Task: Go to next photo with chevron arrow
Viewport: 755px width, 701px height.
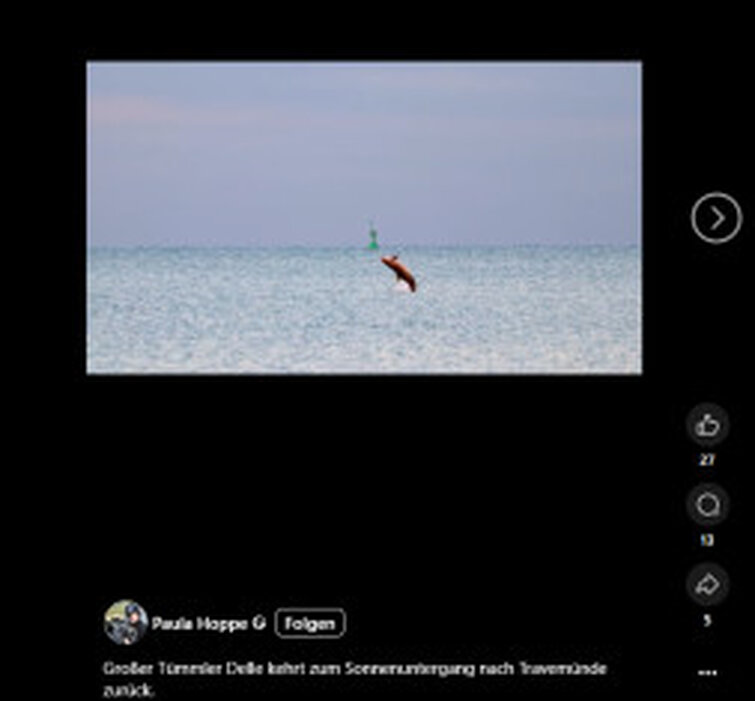Action: click(x=716, y=218)
